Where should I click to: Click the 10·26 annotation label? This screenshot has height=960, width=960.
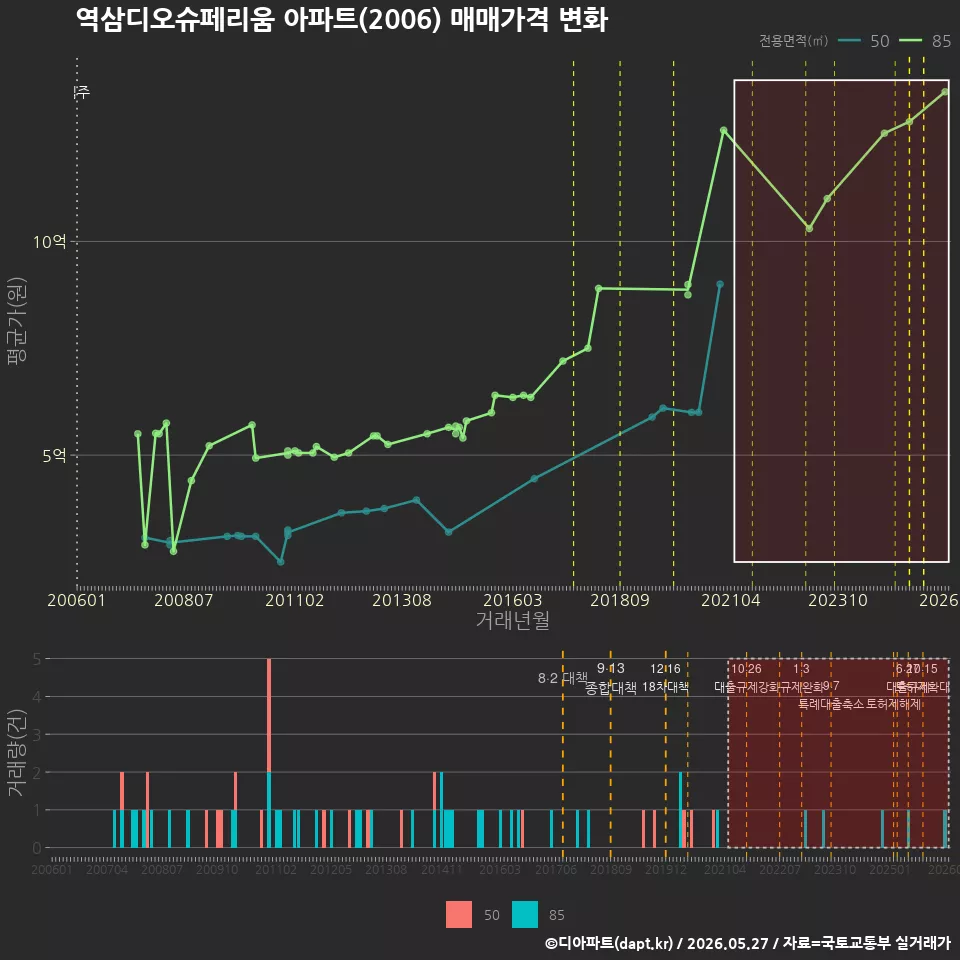coord(746,669)
